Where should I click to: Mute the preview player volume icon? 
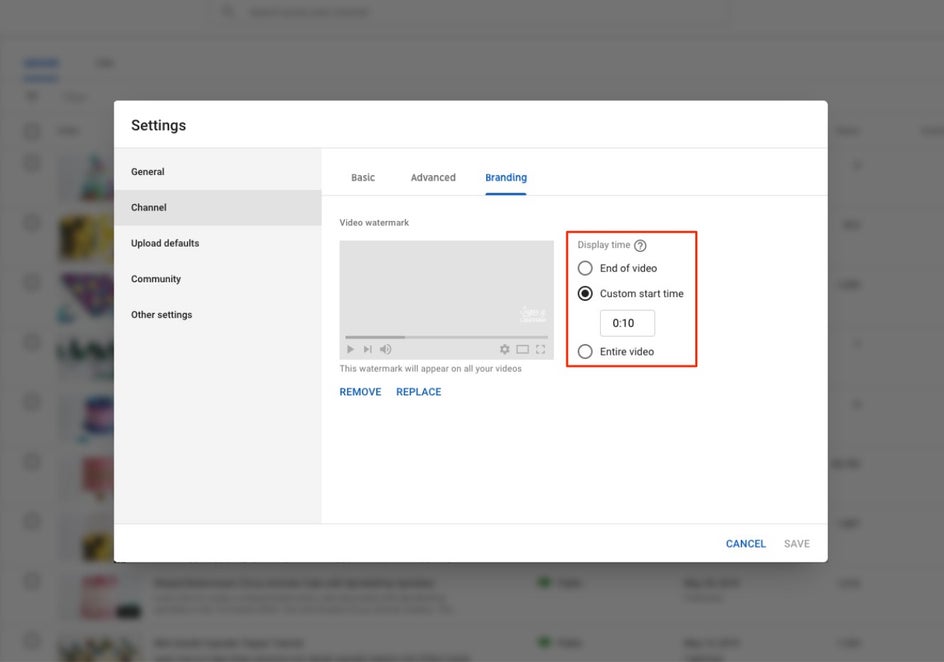[385, 349]
